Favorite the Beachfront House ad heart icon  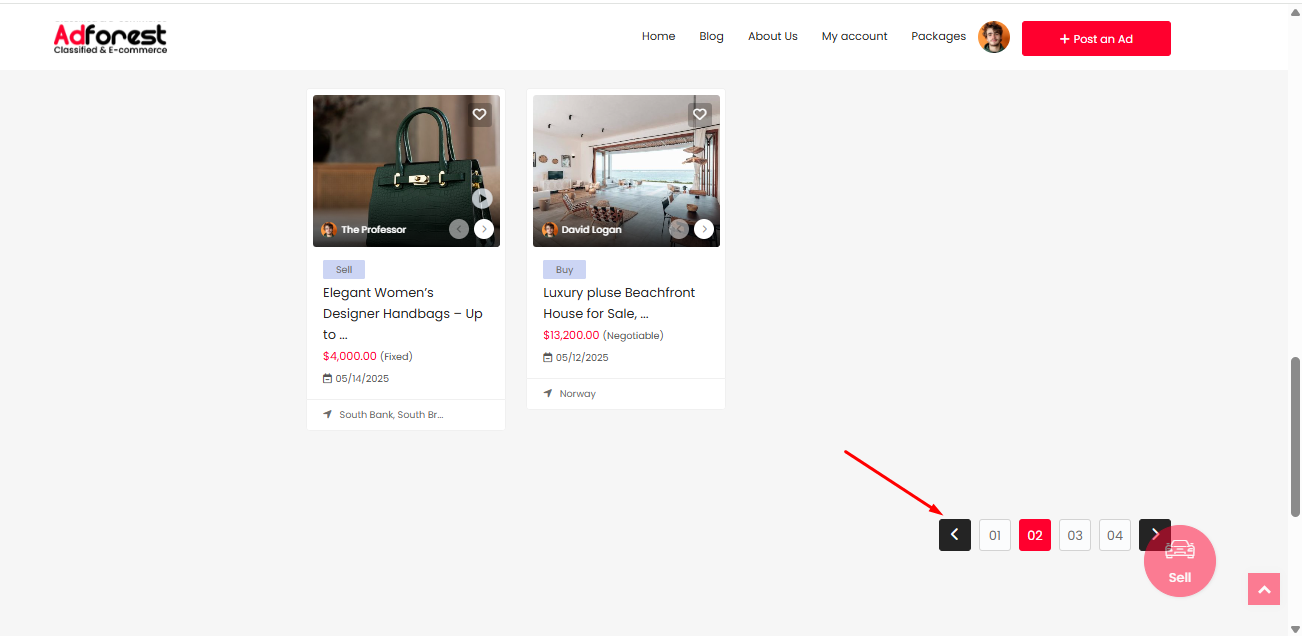pos(700,115)
